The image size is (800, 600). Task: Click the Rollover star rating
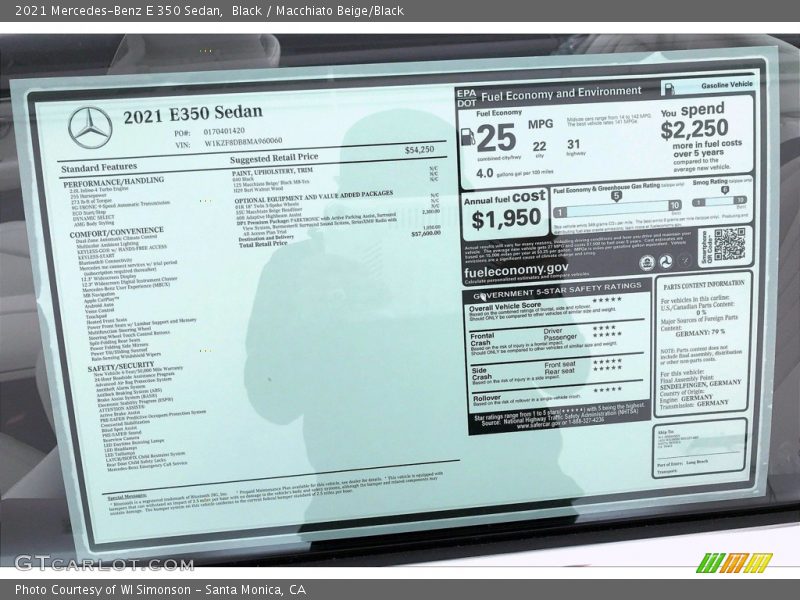click(607, 389)
